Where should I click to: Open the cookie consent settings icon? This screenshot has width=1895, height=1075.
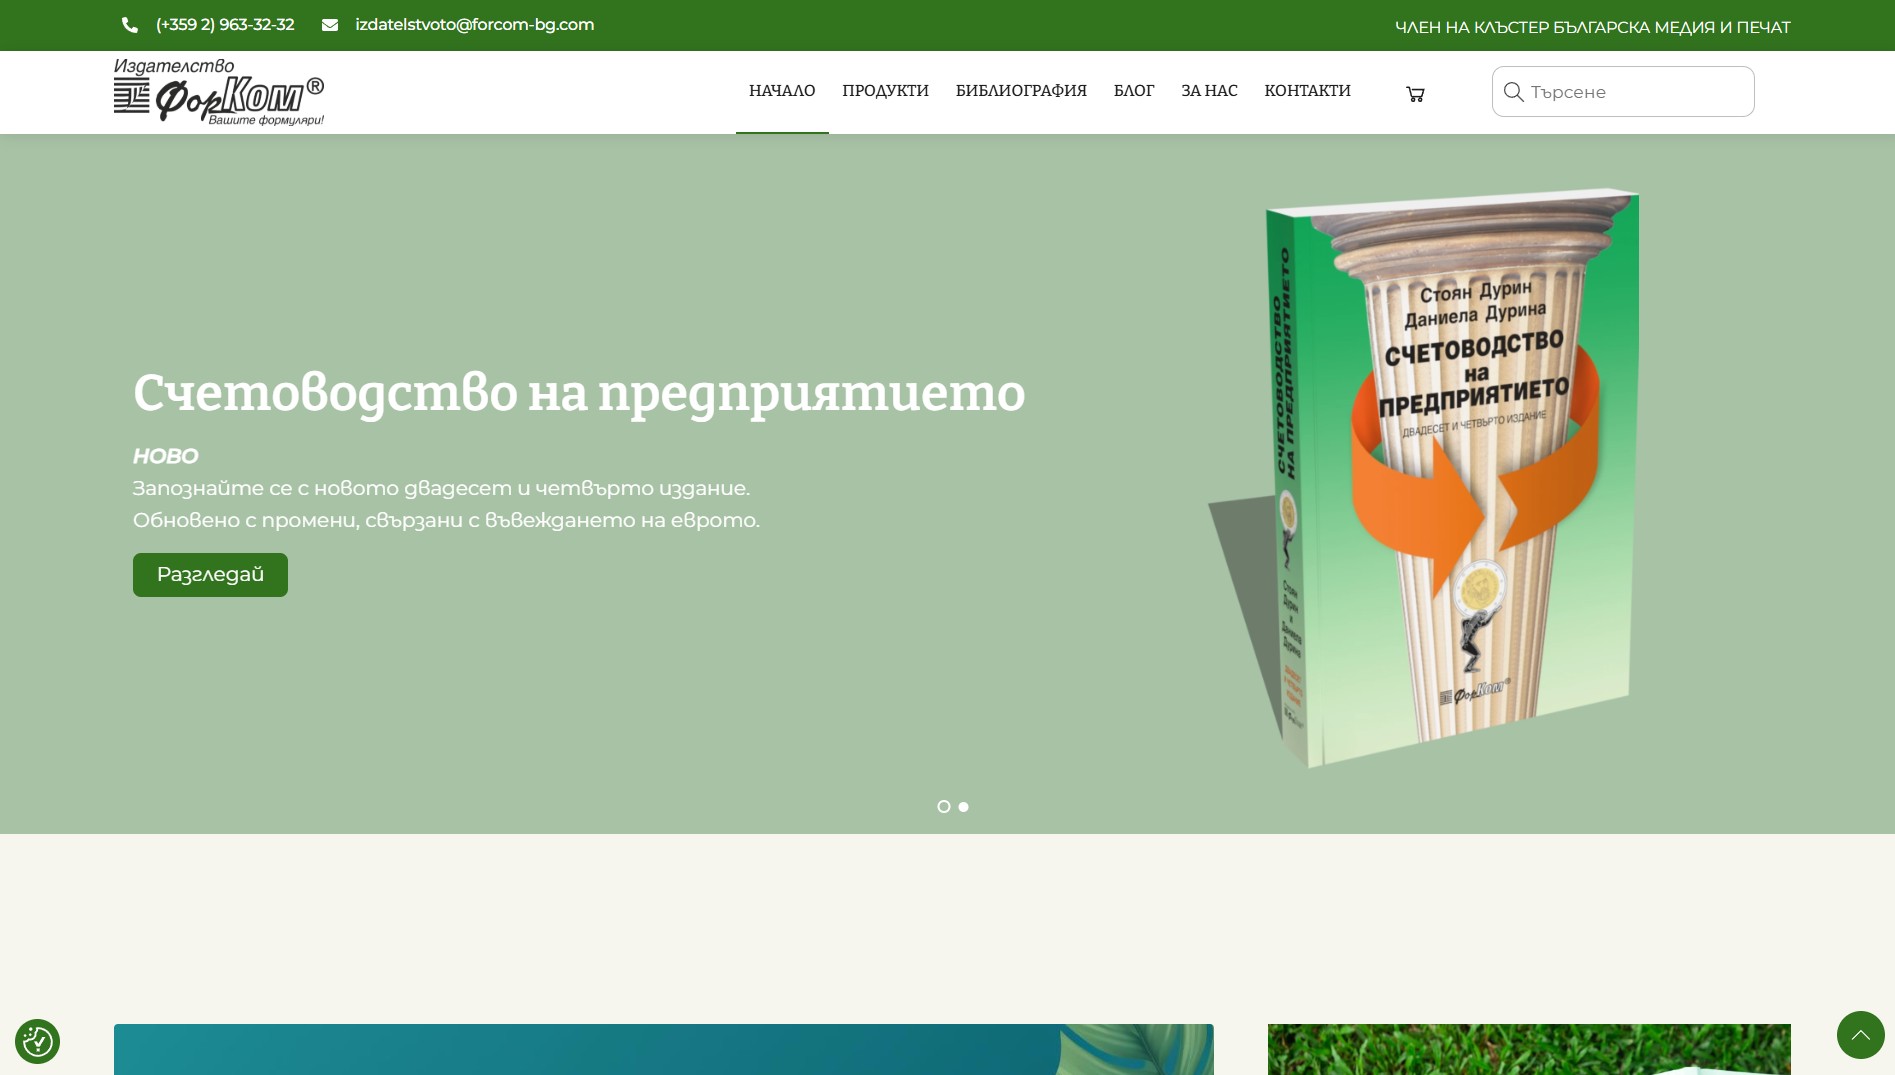tap(37, 1041)
